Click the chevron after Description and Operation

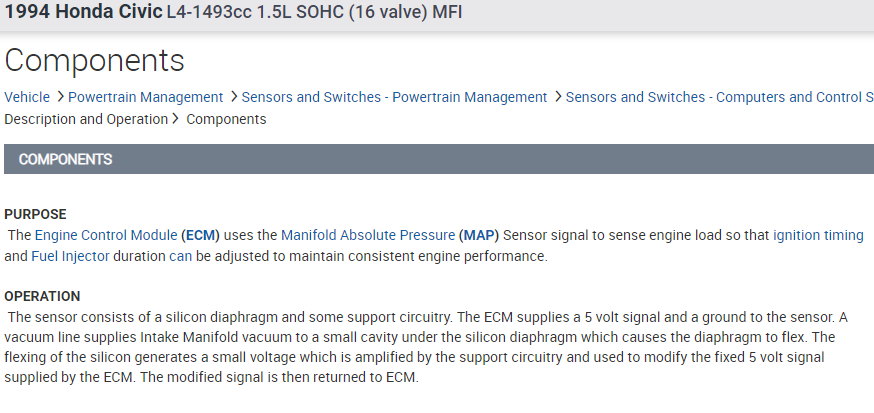pos(176,119)
